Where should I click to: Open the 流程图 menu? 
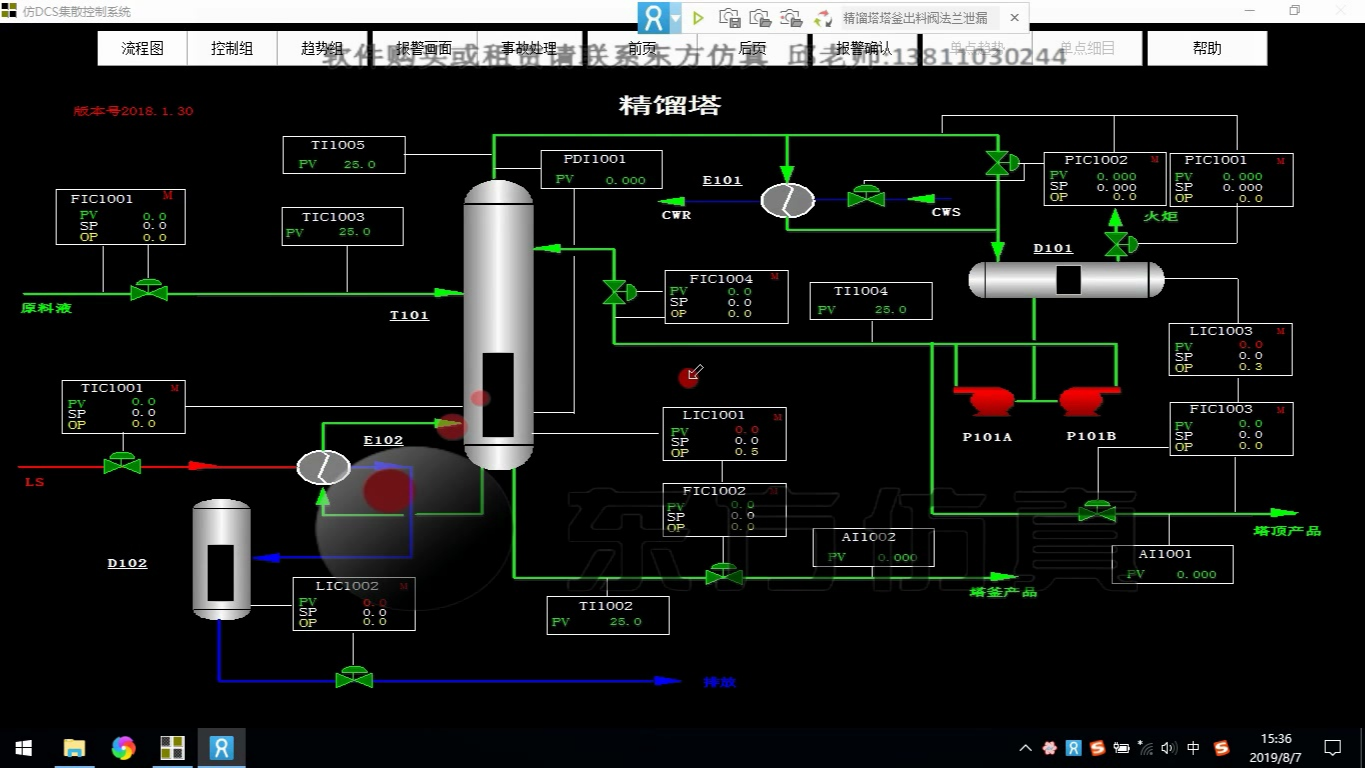(143, 48)
